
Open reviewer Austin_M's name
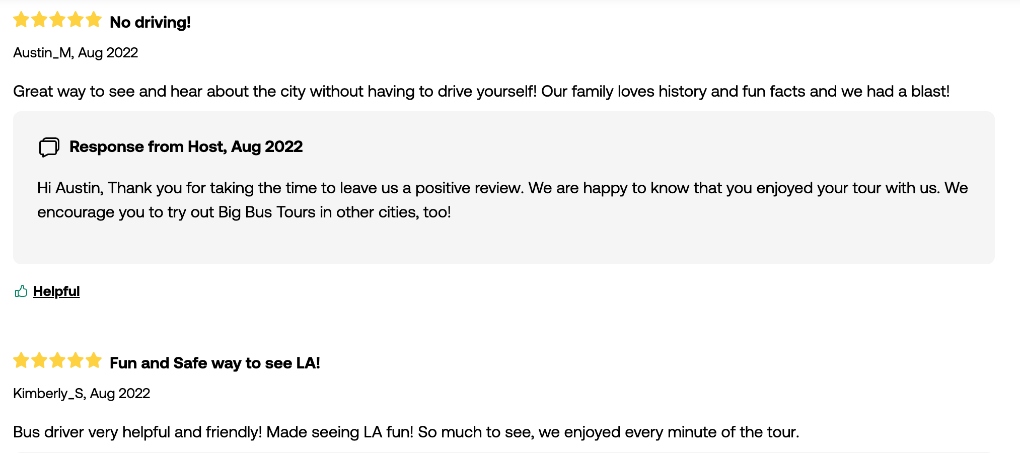coord(42,53)
